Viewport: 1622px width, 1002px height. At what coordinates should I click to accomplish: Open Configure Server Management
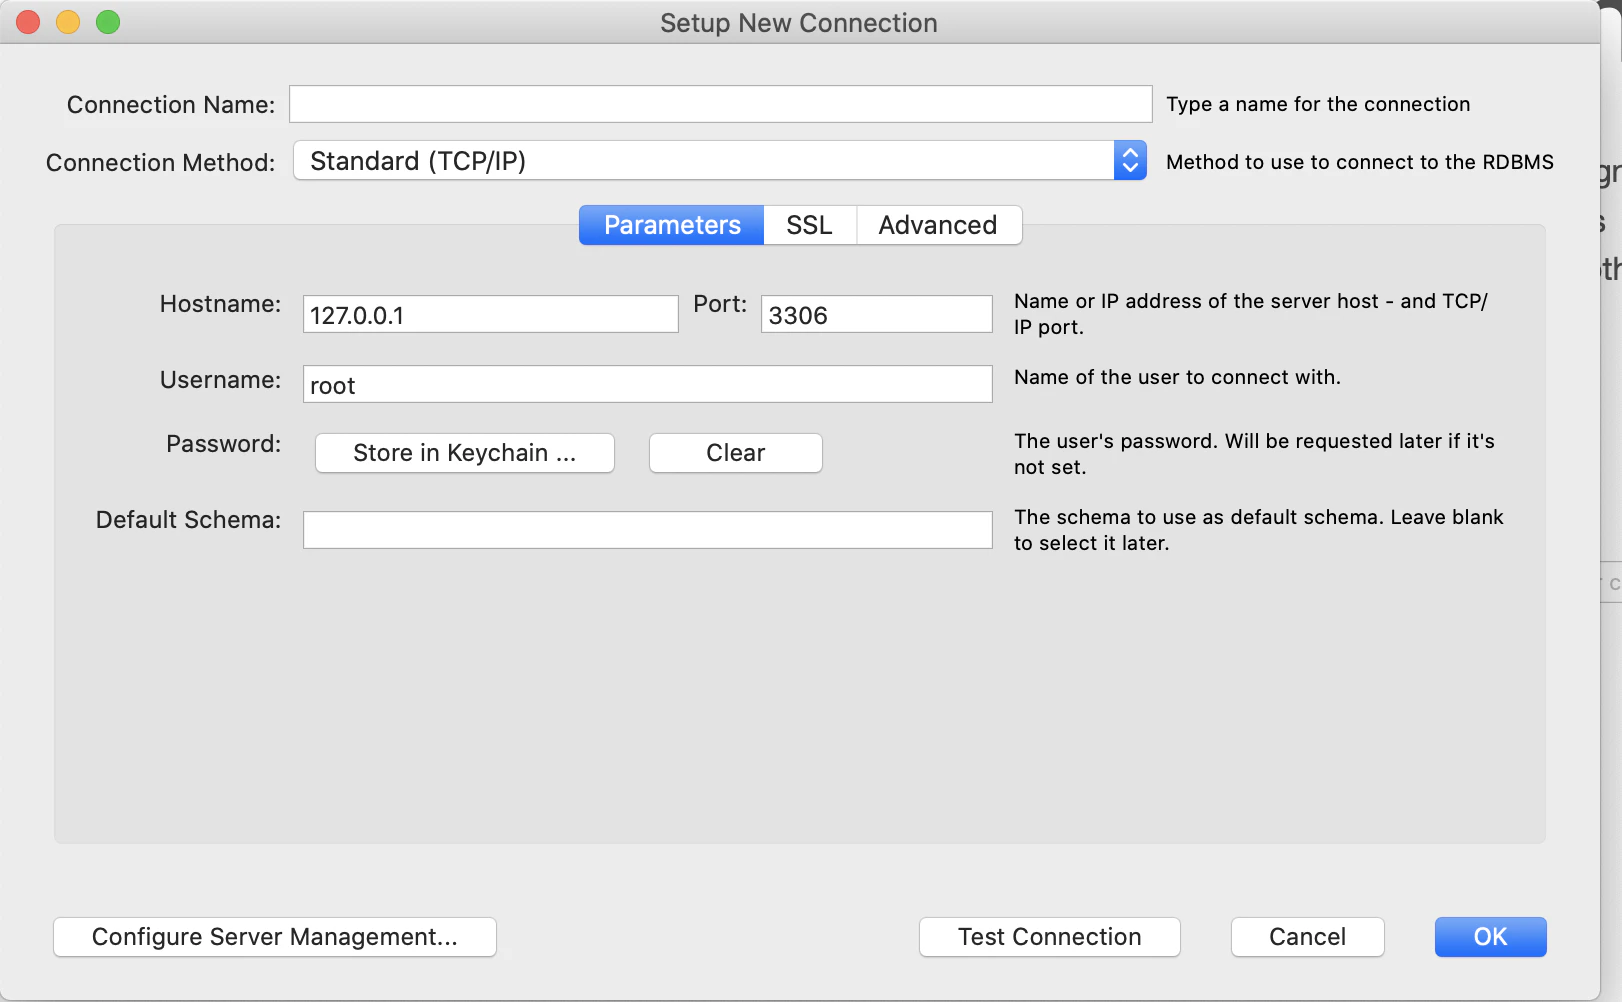(275, 937)
